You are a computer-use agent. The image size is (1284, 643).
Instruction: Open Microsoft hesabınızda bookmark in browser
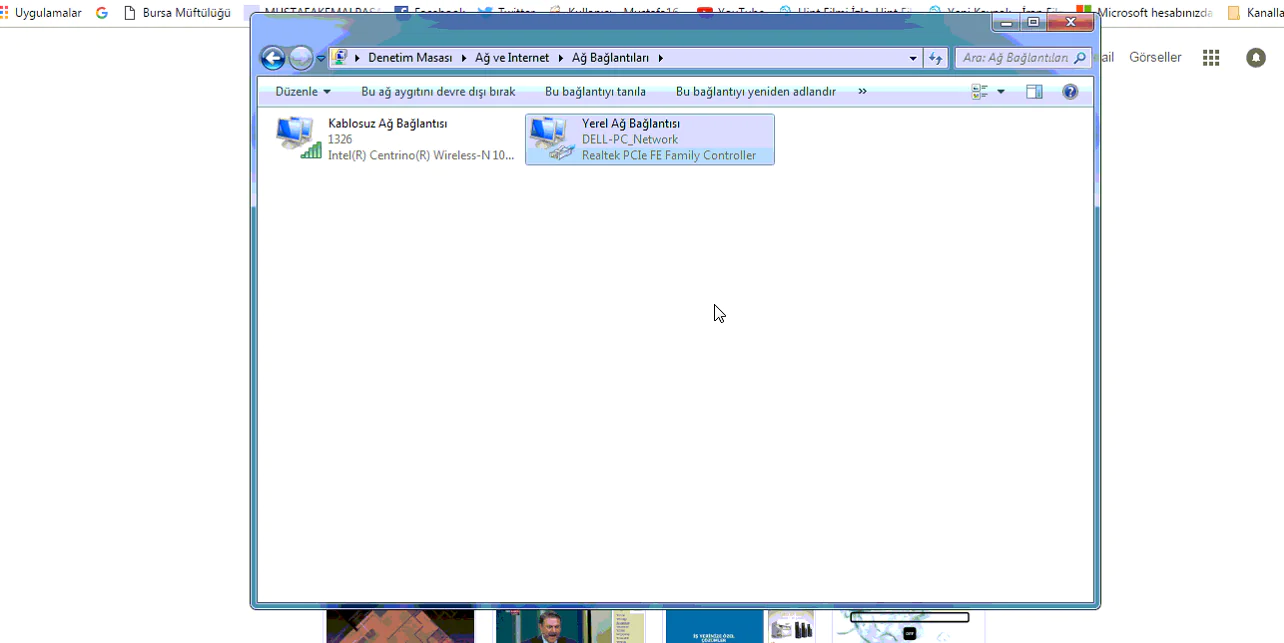coord(1145,13)
